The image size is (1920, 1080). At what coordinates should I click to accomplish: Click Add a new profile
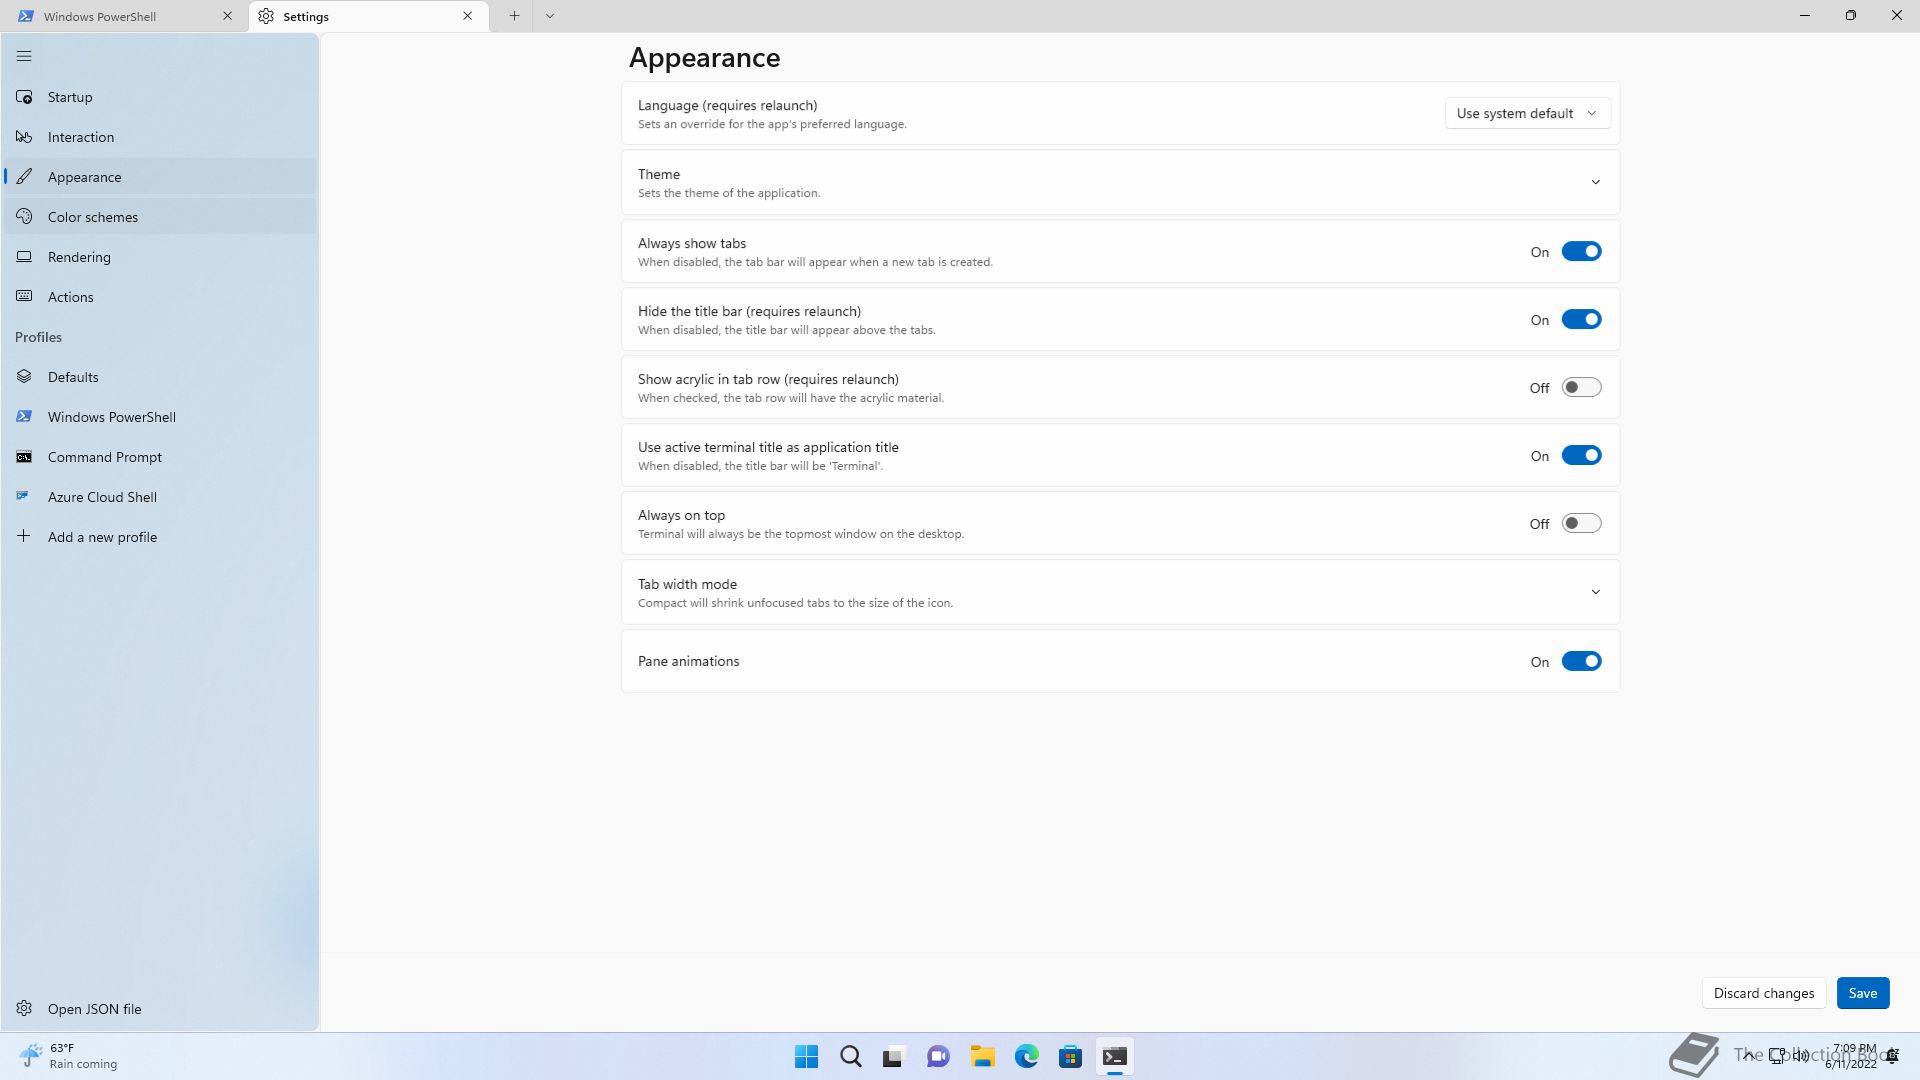(102, 537)
